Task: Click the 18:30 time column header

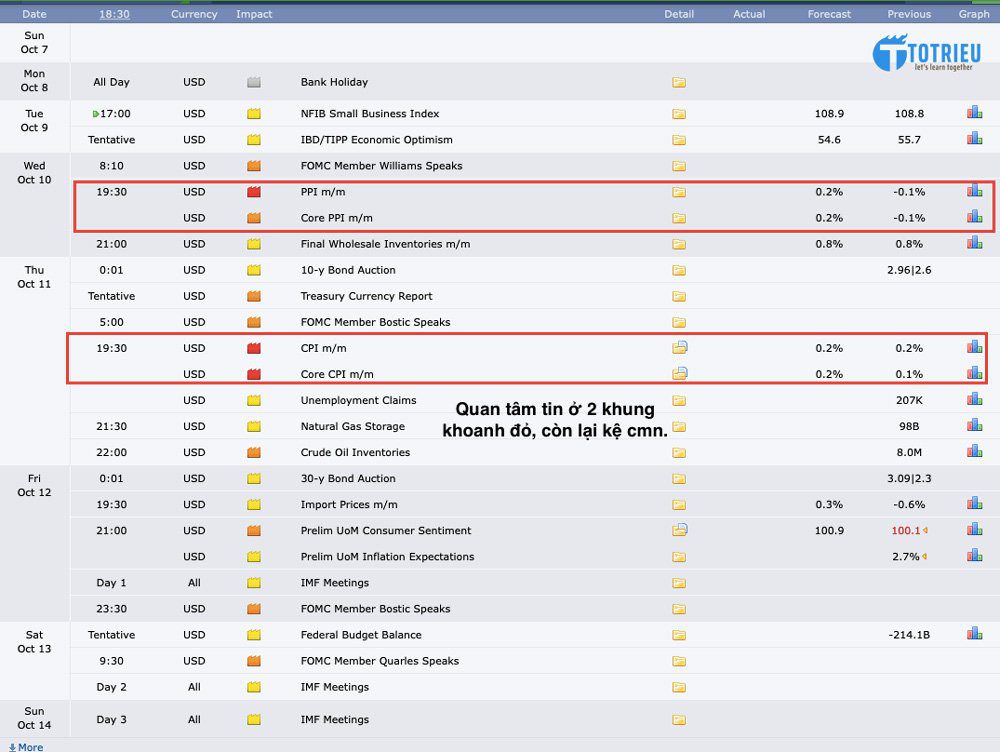Action: [114, 14]
